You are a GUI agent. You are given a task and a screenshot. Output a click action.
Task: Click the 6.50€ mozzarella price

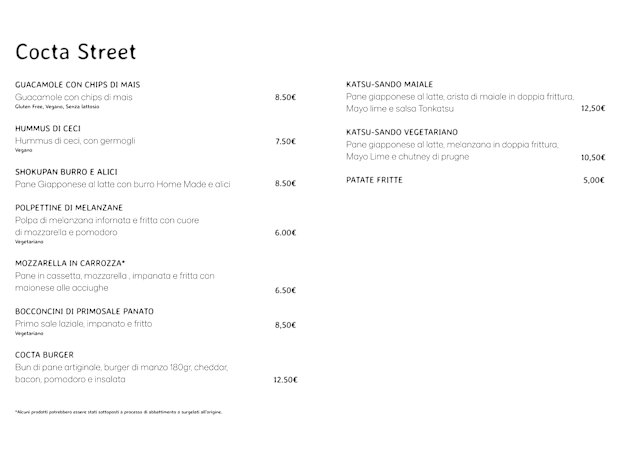[285, 290]
